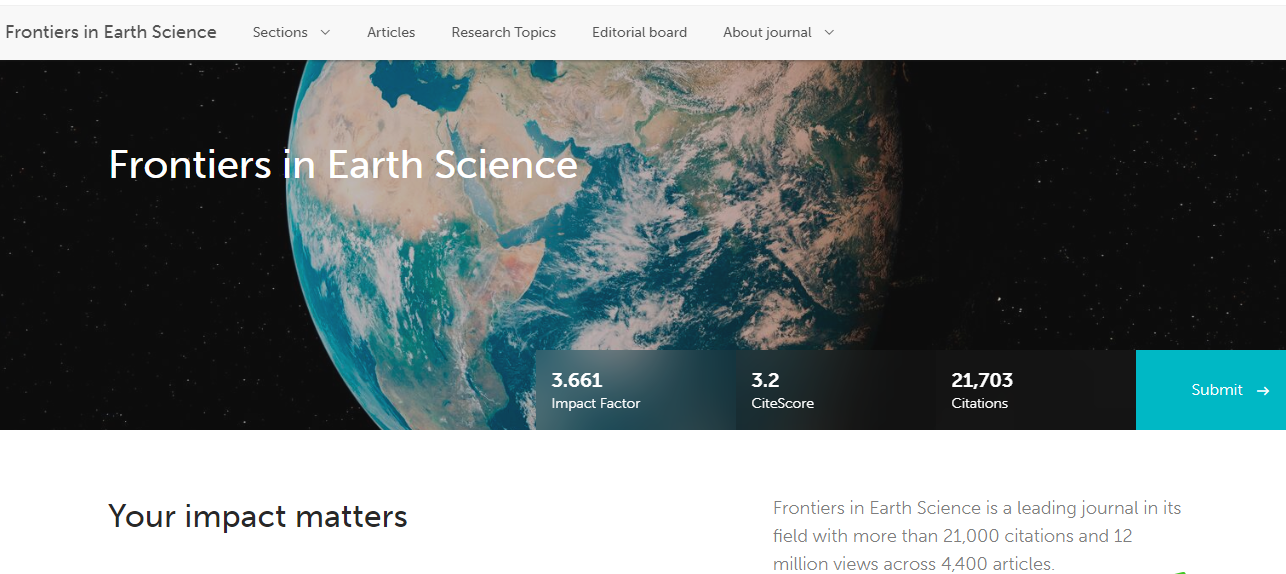Click the 3.2 CiteScore value
1286x574 pixels.
[x=765, y=380]
